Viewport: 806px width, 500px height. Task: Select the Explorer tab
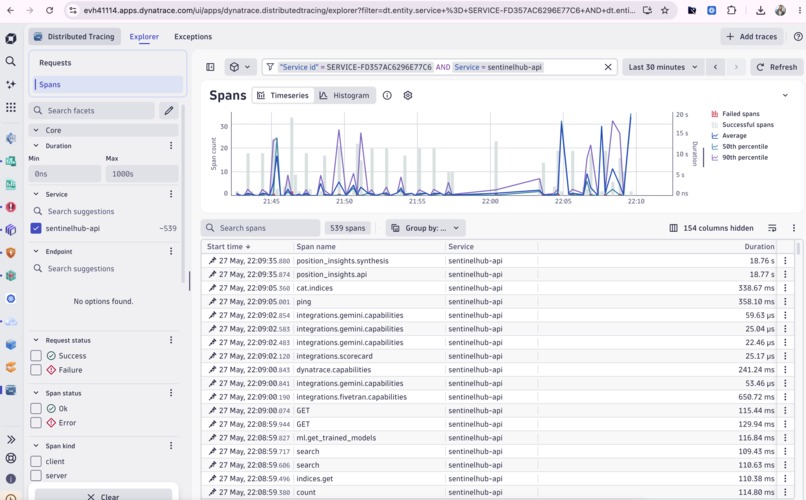(144, 36)
